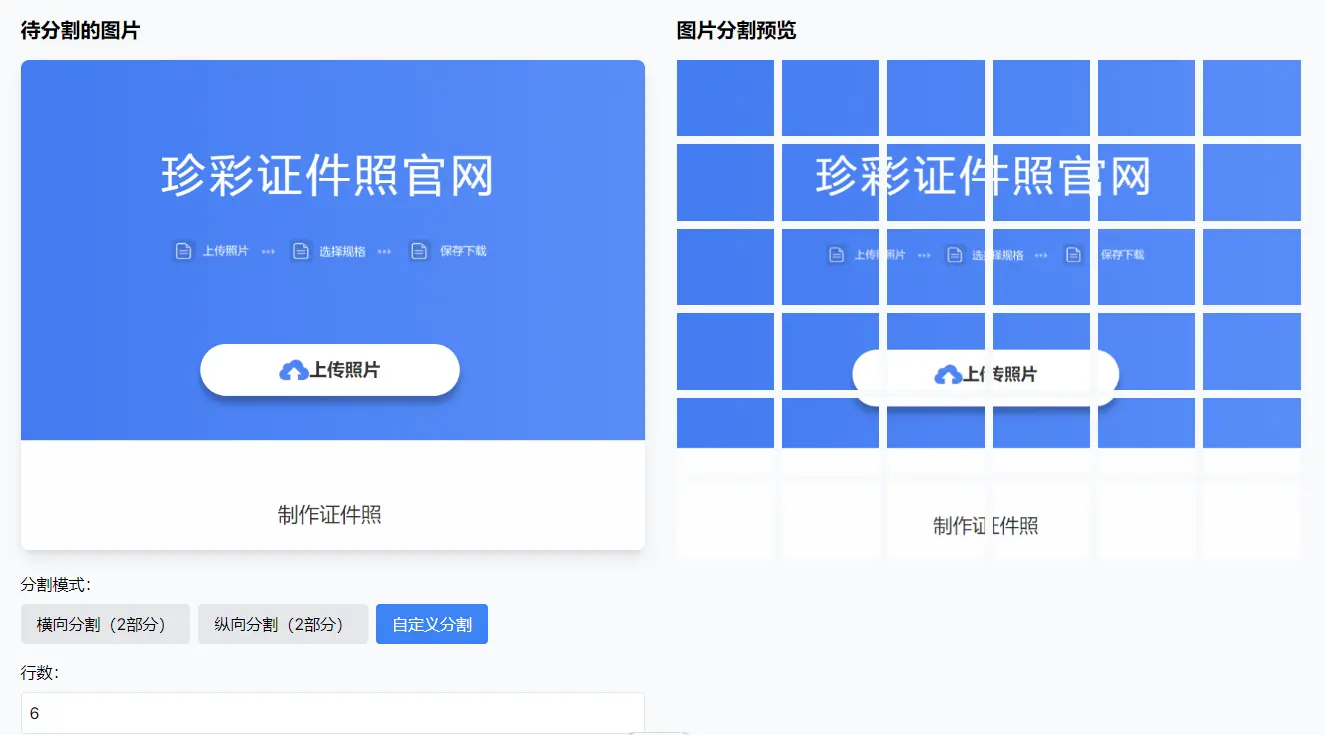
Task: Click the bottom-right tile in split preview
Action: [1251, 520]
